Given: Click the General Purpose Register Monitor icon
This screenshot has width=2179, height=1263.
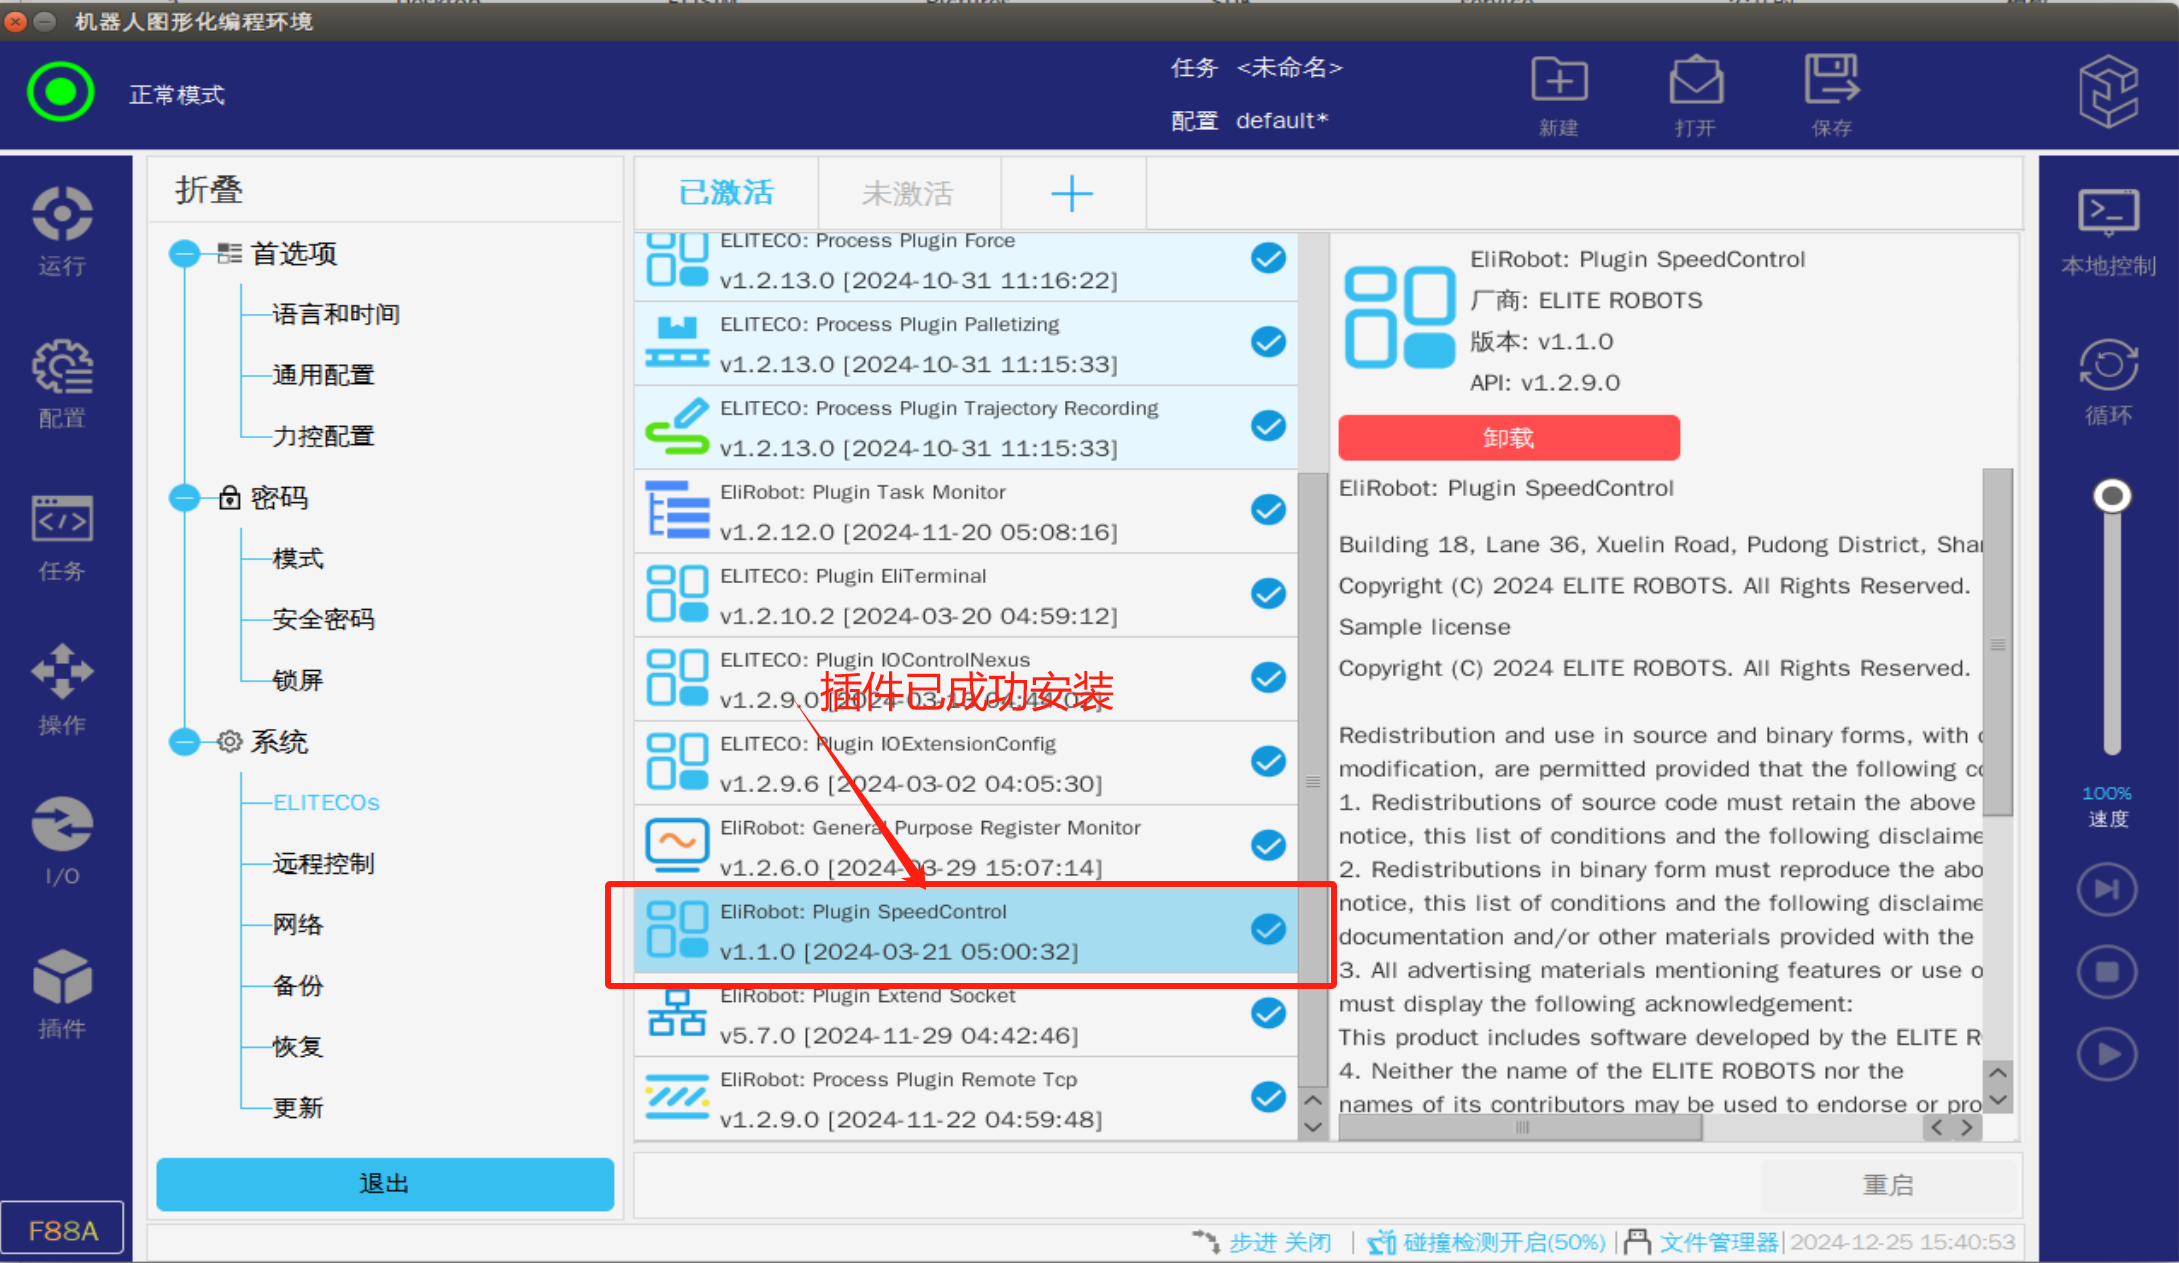Looking at the screenshot, I should [677, 845].
